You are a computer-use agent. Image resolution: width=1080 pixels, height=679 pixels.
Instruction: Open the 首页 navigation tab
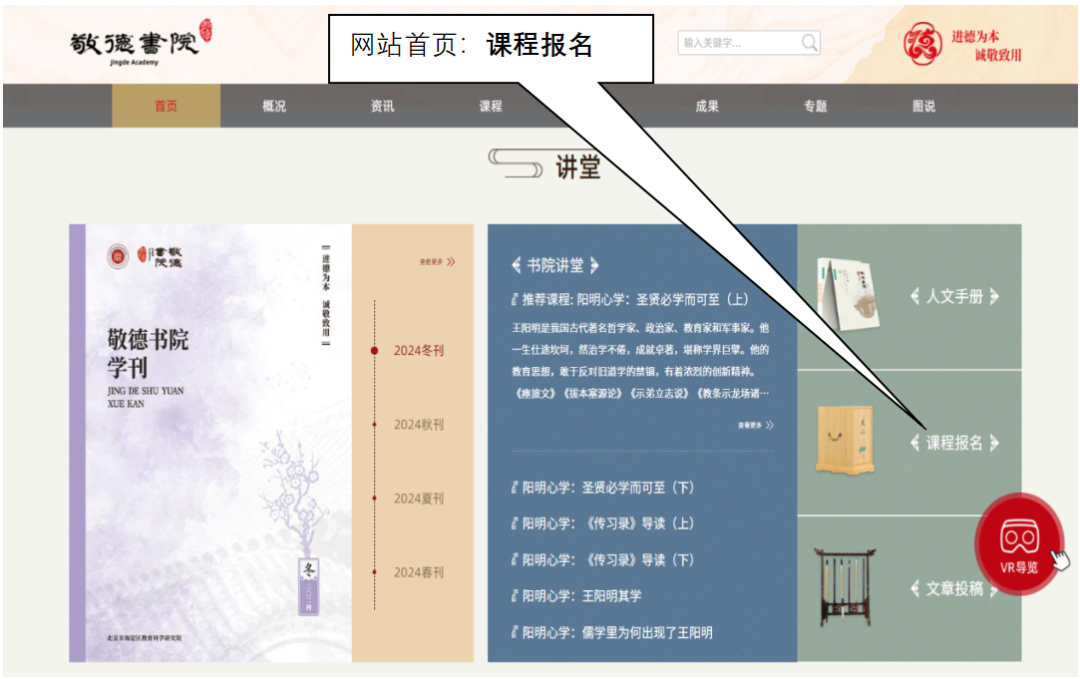166,106
